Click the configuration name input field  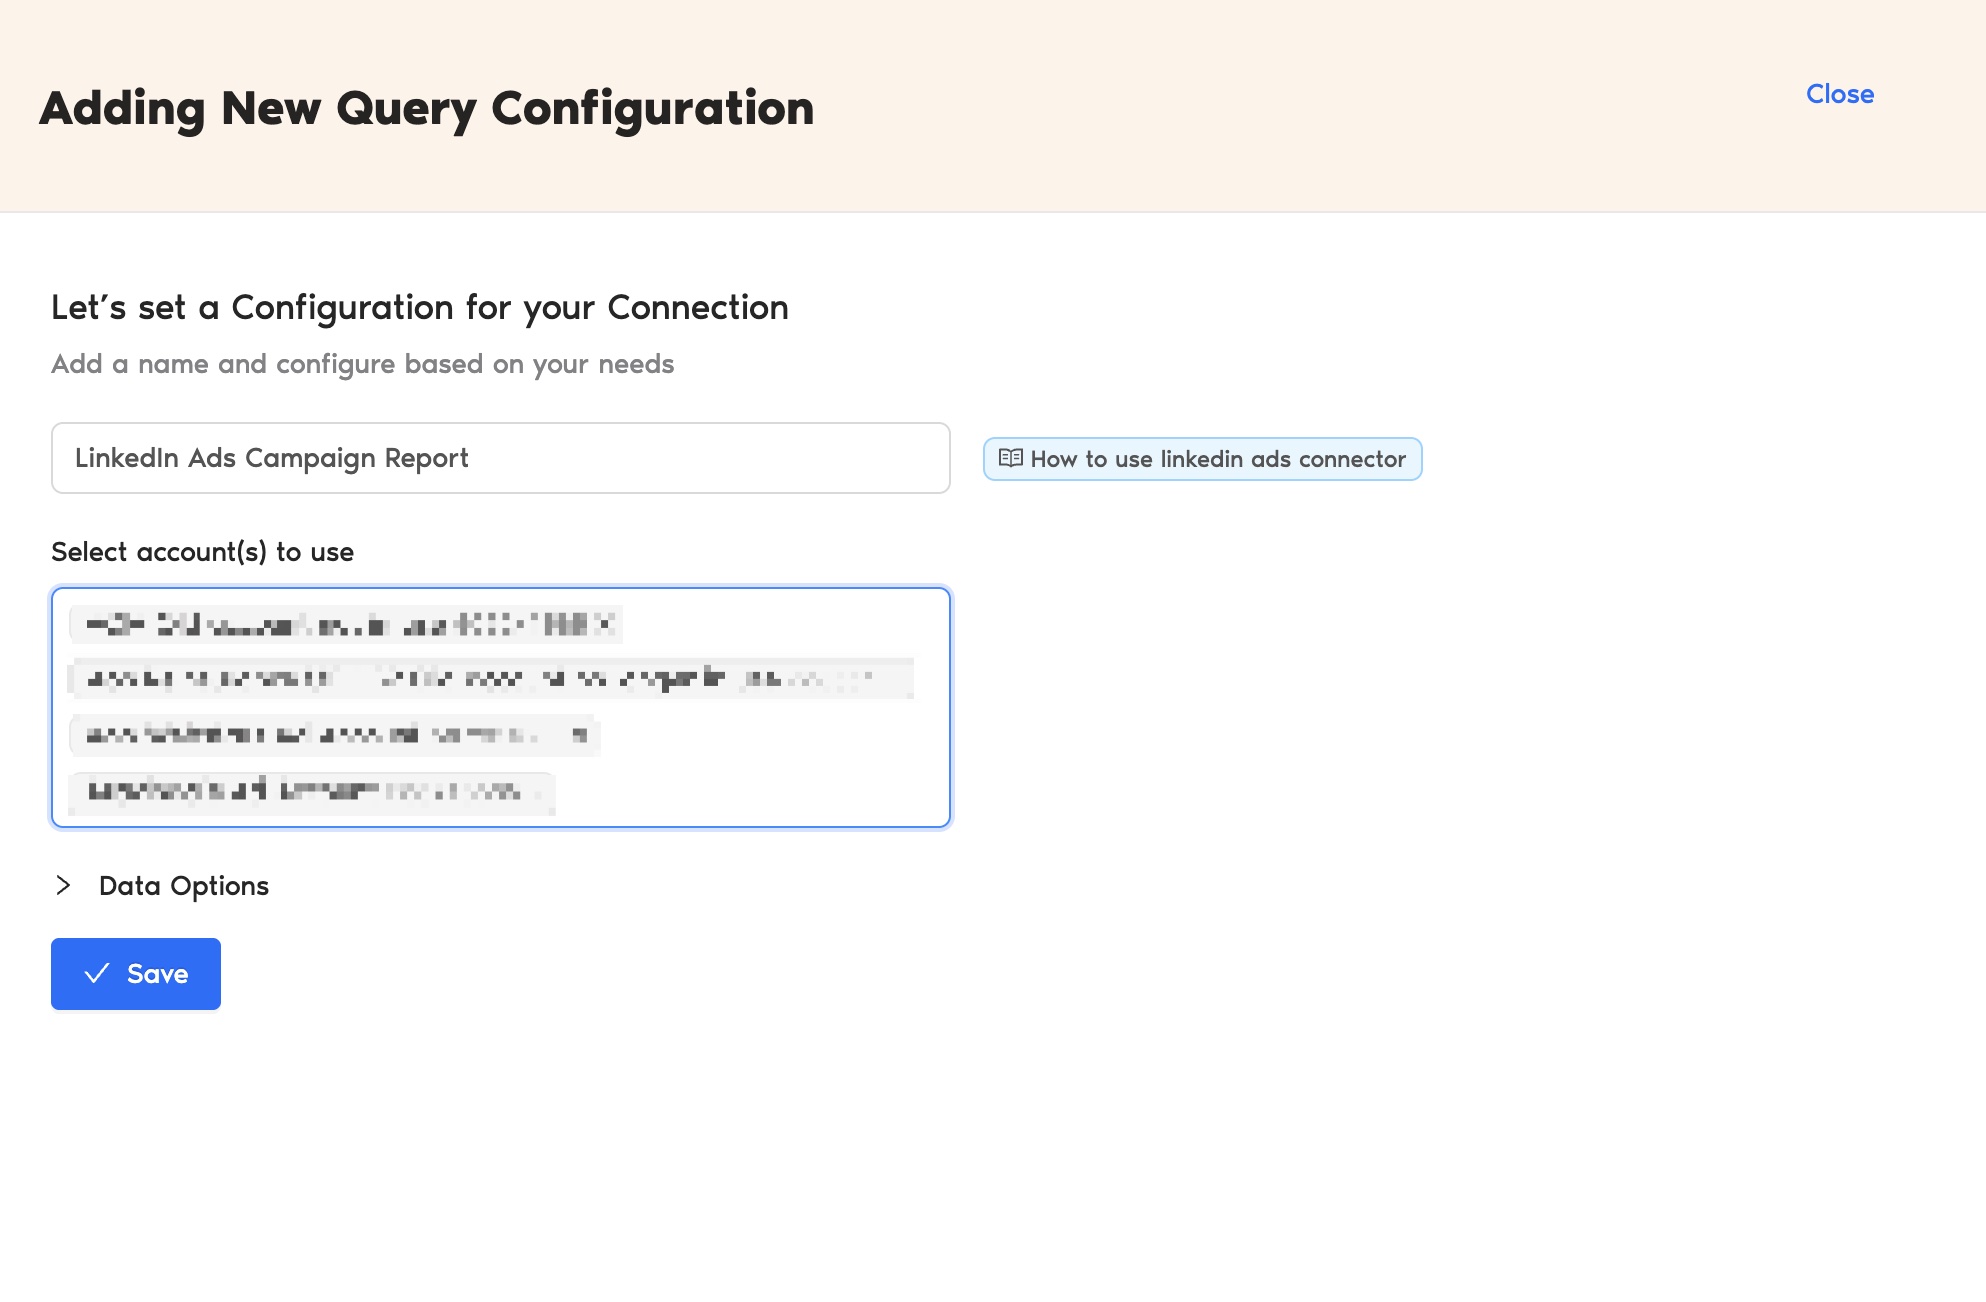click(x=501, y=458)
